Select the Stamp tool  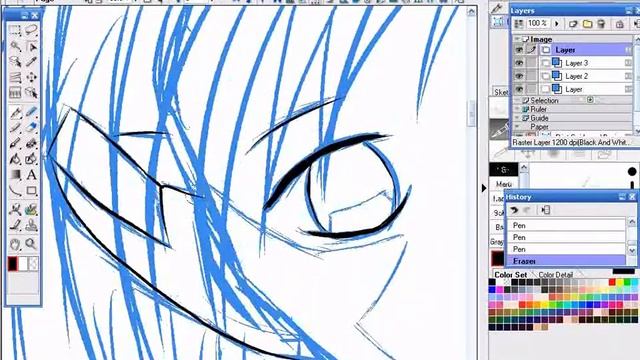[x=31, y=225]
